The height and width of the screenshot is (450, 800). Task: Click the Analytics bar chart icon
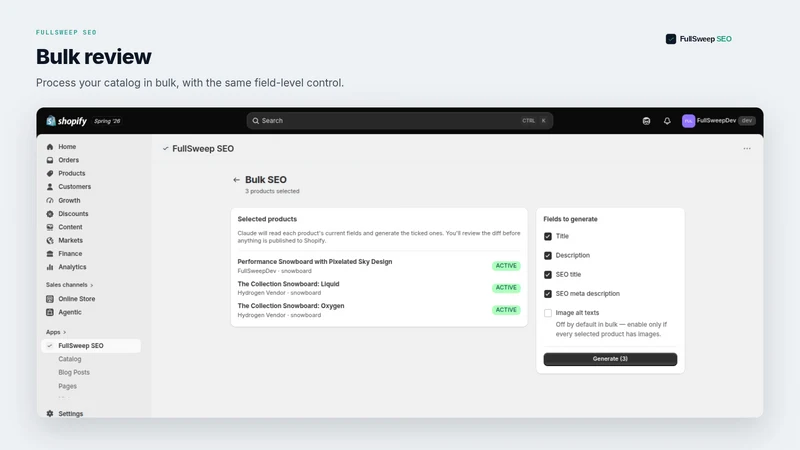point(50,267)
